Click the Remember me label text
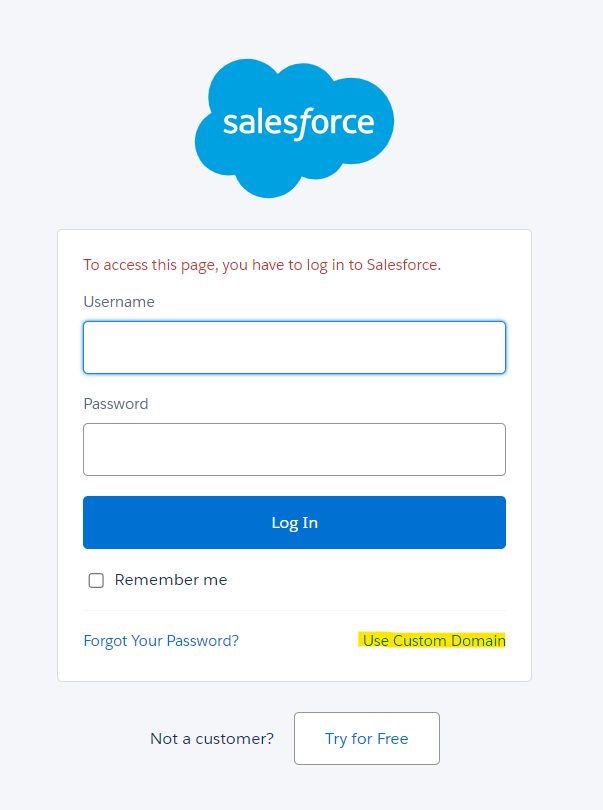 [x=171, y=580]
